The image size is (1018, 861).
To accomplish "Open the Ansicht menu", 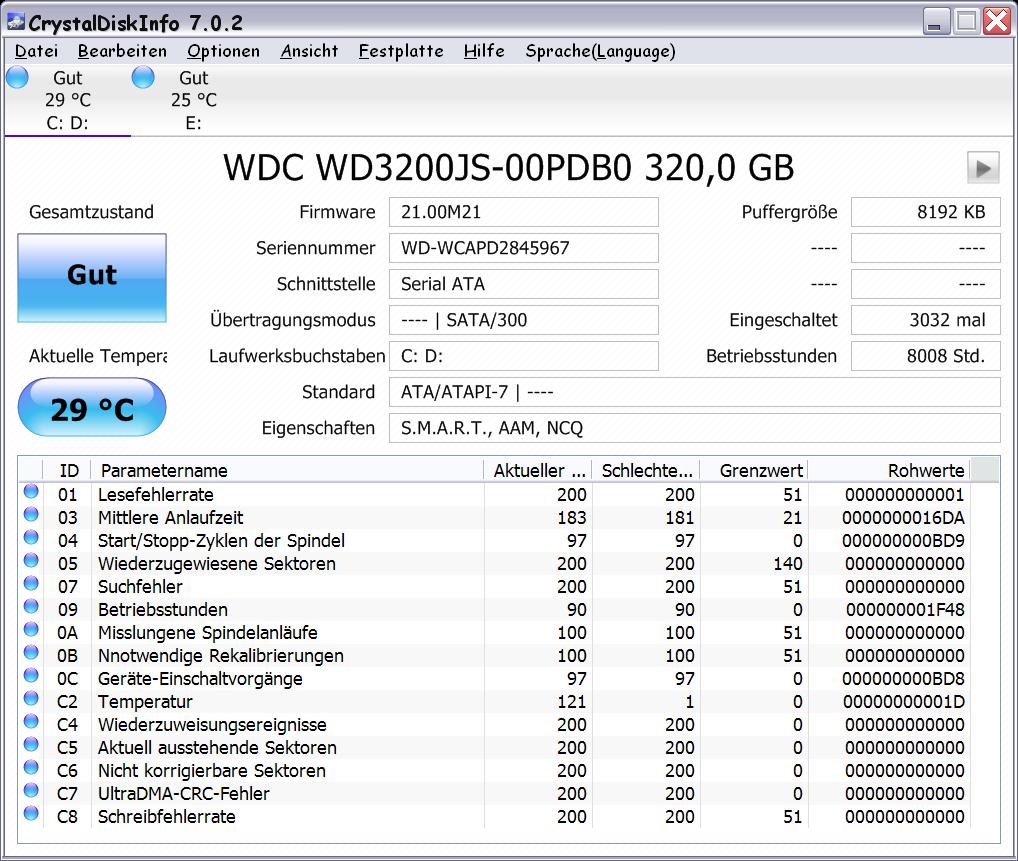I will pyautogui.click(x=309, y=51).
